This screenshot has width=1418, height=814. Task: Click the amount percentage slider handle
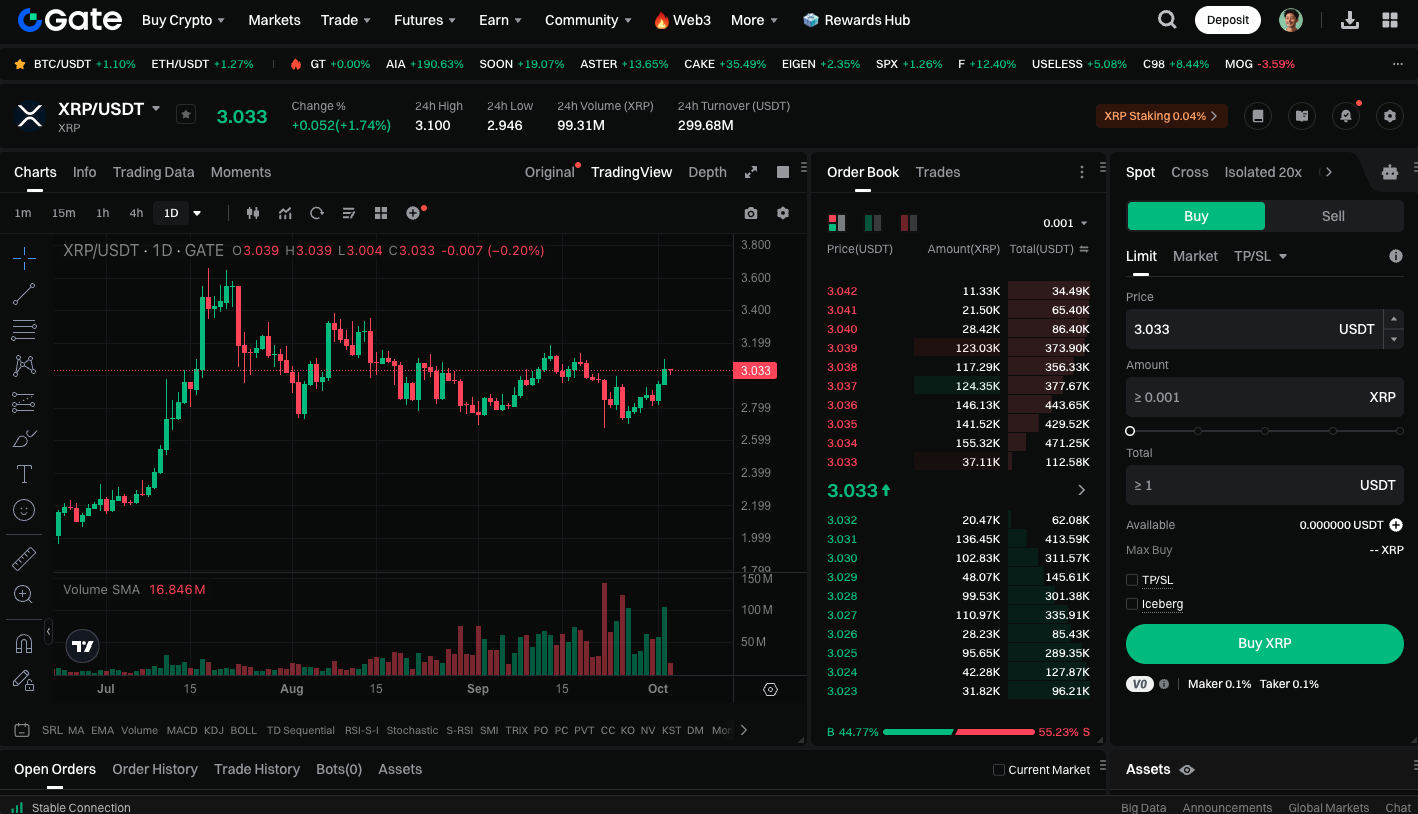tap(1130, 431)
